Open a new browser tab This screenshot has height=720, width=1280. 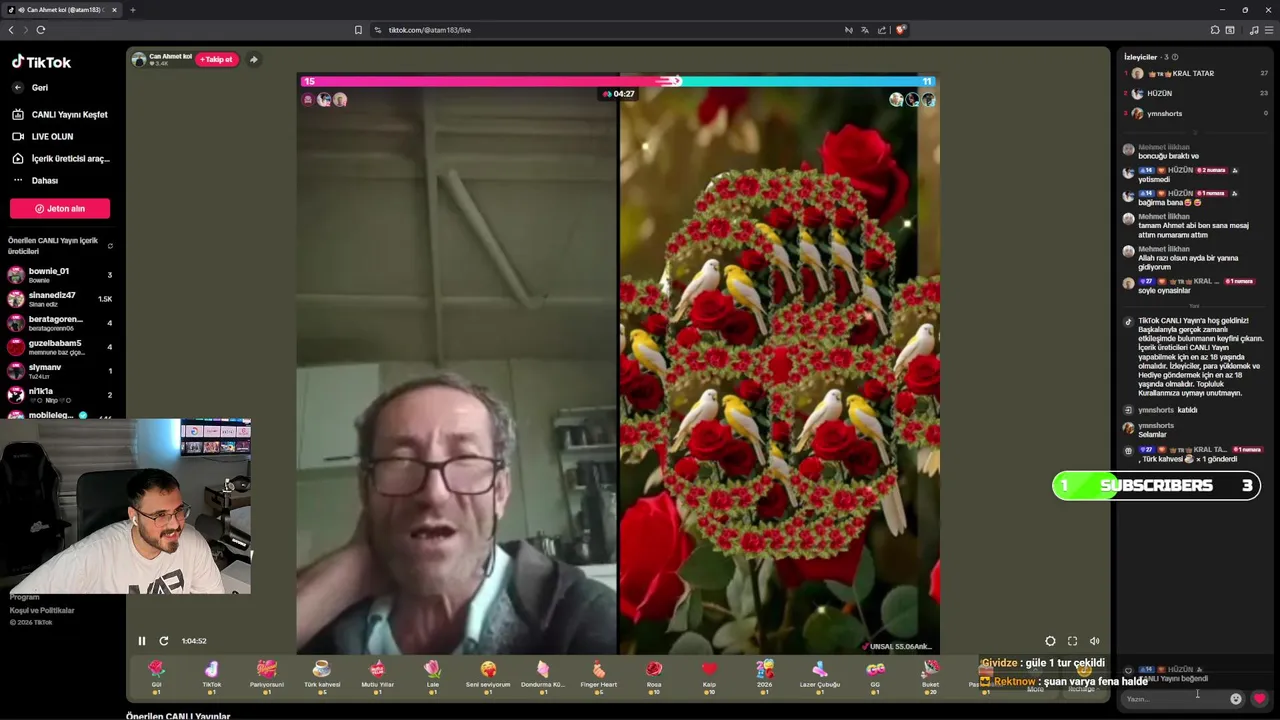coord(132,10)
